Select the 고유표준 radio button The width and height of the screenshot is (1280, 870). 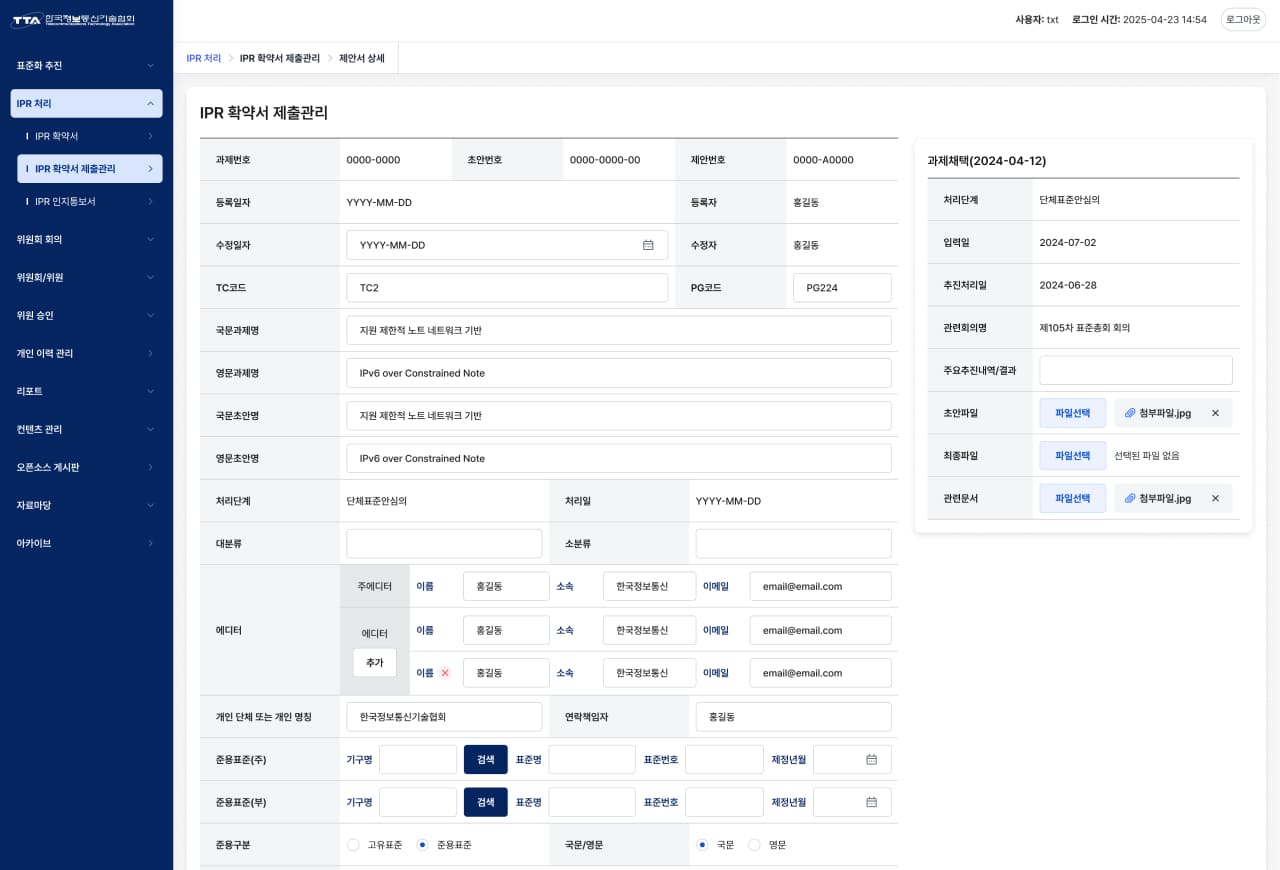pyautogui.click(x=353, y=845)
